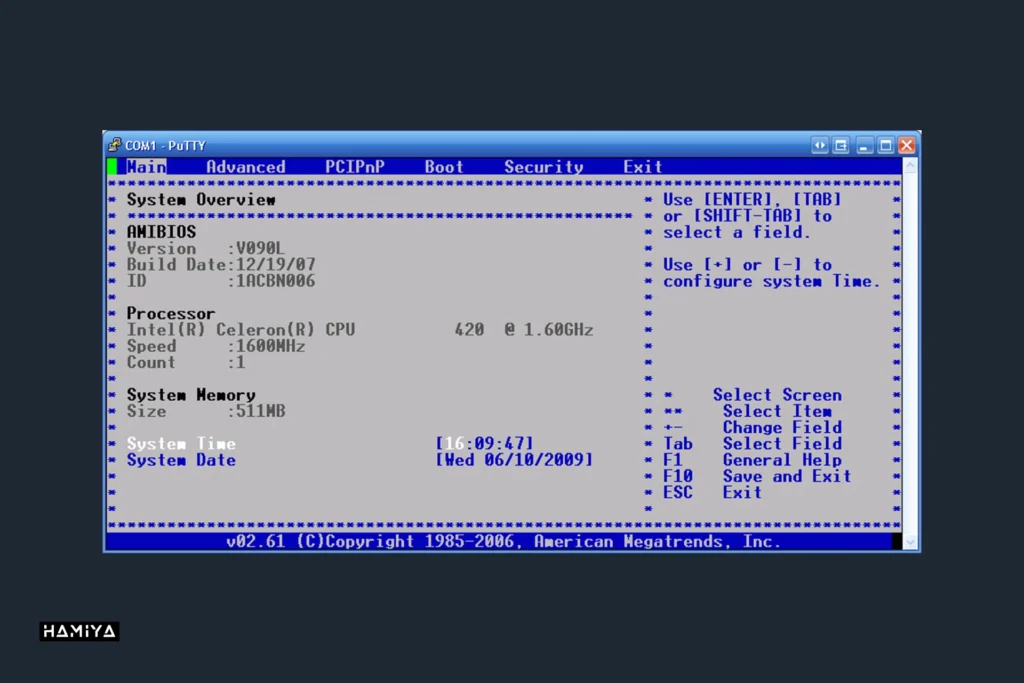Click the title bar button left of minimize
Viewport: 1024px width, 683px height.
(x=841, y=145)
